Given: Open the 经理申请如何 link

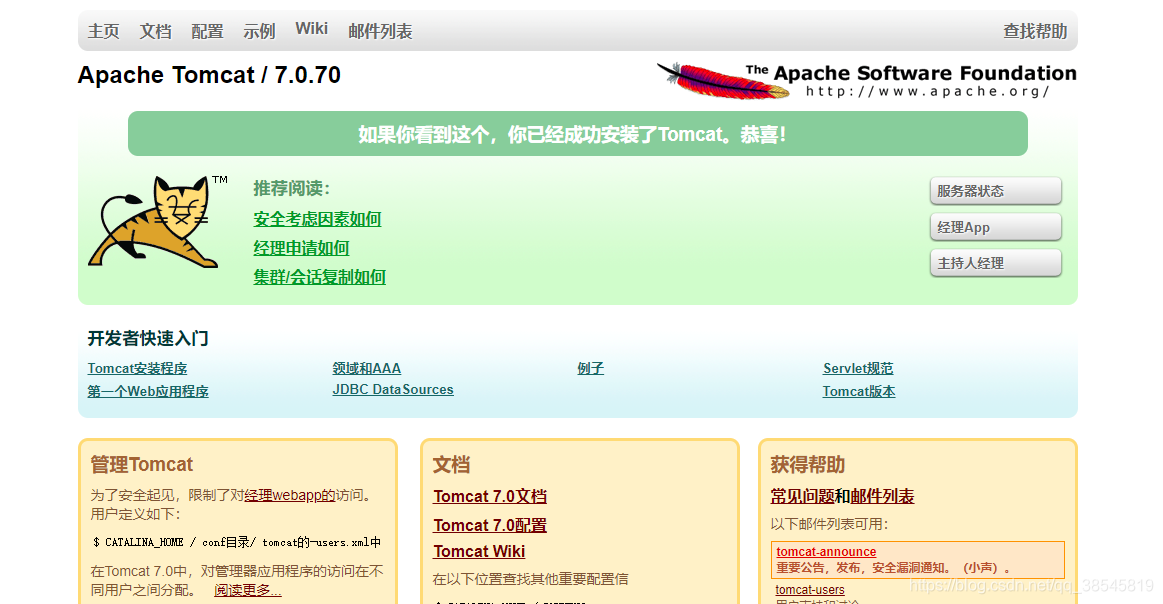Looking at the screenshot, I should 300,248.
